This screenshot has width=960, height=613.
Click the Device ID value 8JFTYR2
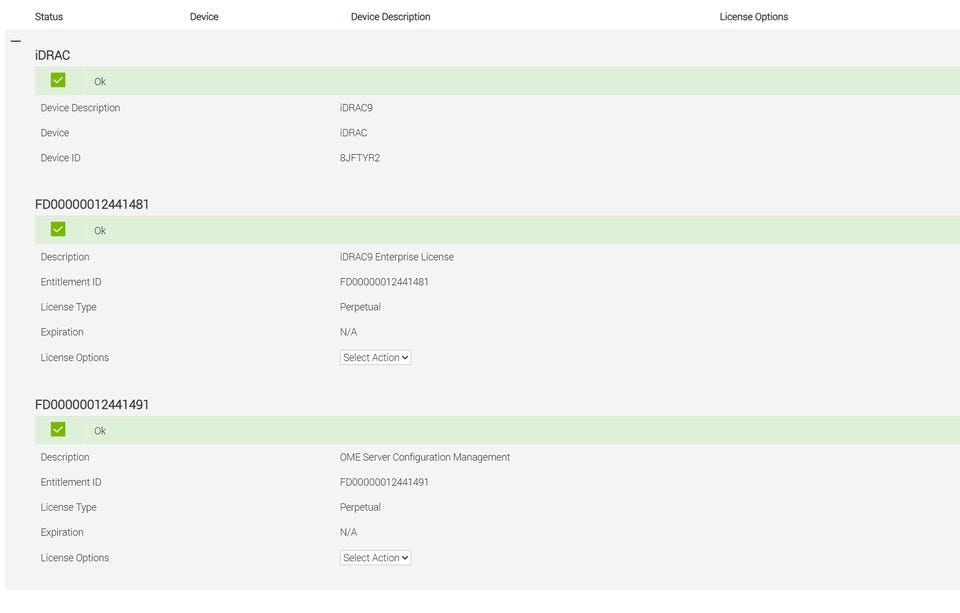(x=360, y=158)
